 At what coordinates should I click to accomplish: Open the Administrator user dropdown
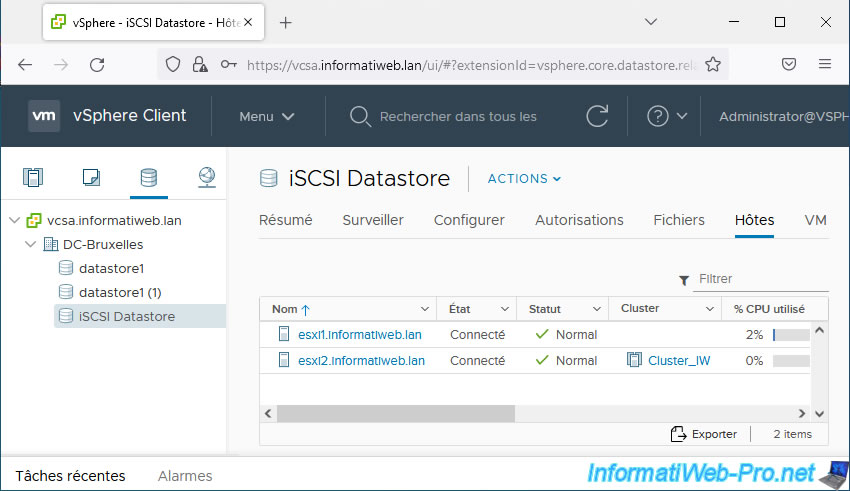[x=784, y=117]
